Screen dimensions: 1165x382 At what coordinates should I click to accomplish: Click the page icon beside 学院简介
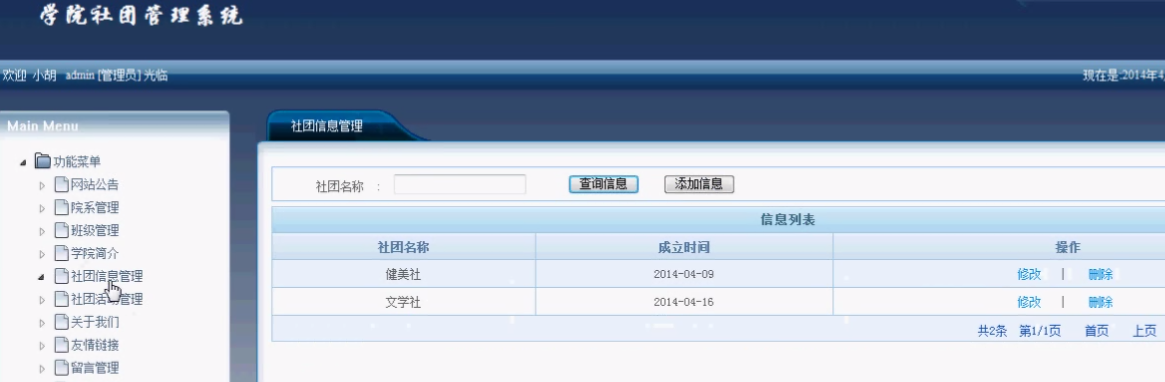62,254
